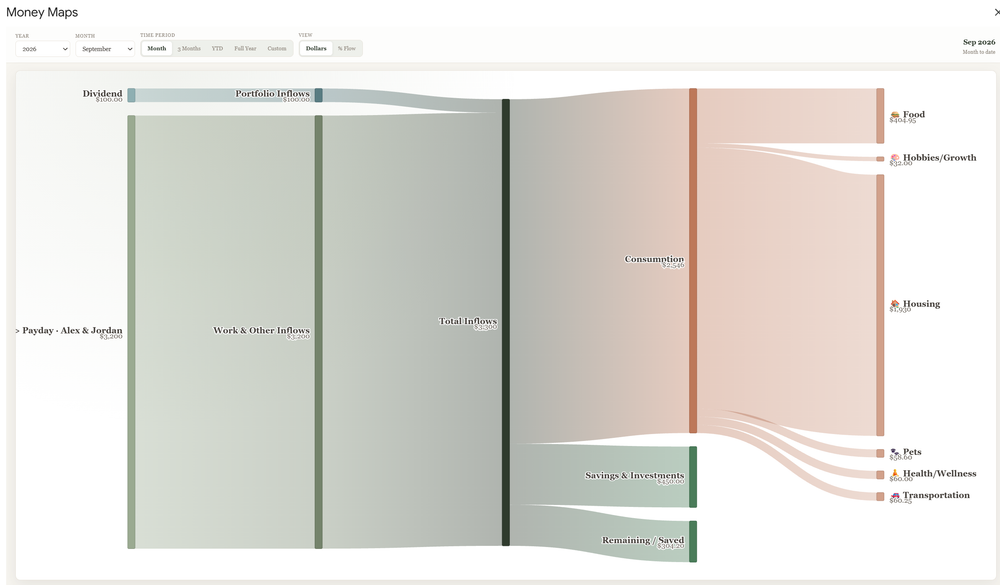This screenshot has width=1000, height=585.
Task: Pick the Custom time period
Action: [x=277, y=48]
